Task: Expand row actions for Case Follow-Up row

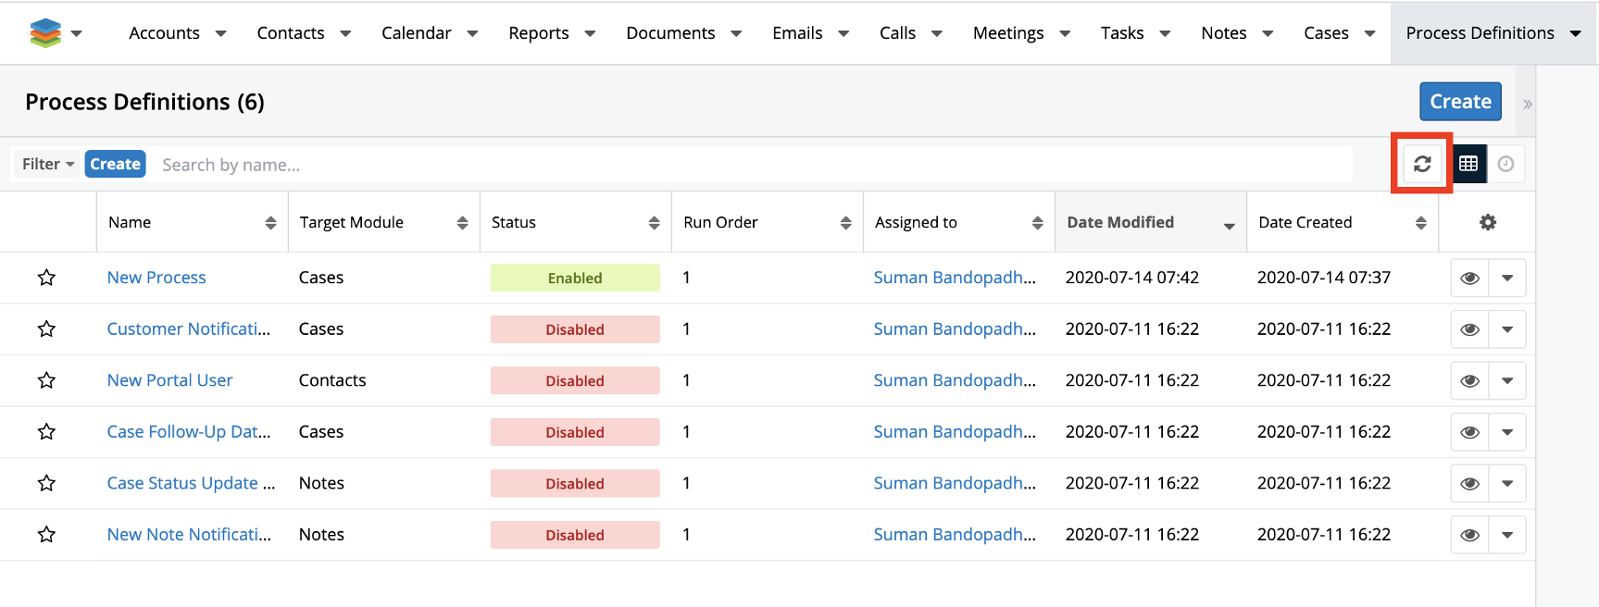Action: coord(1507,433)
